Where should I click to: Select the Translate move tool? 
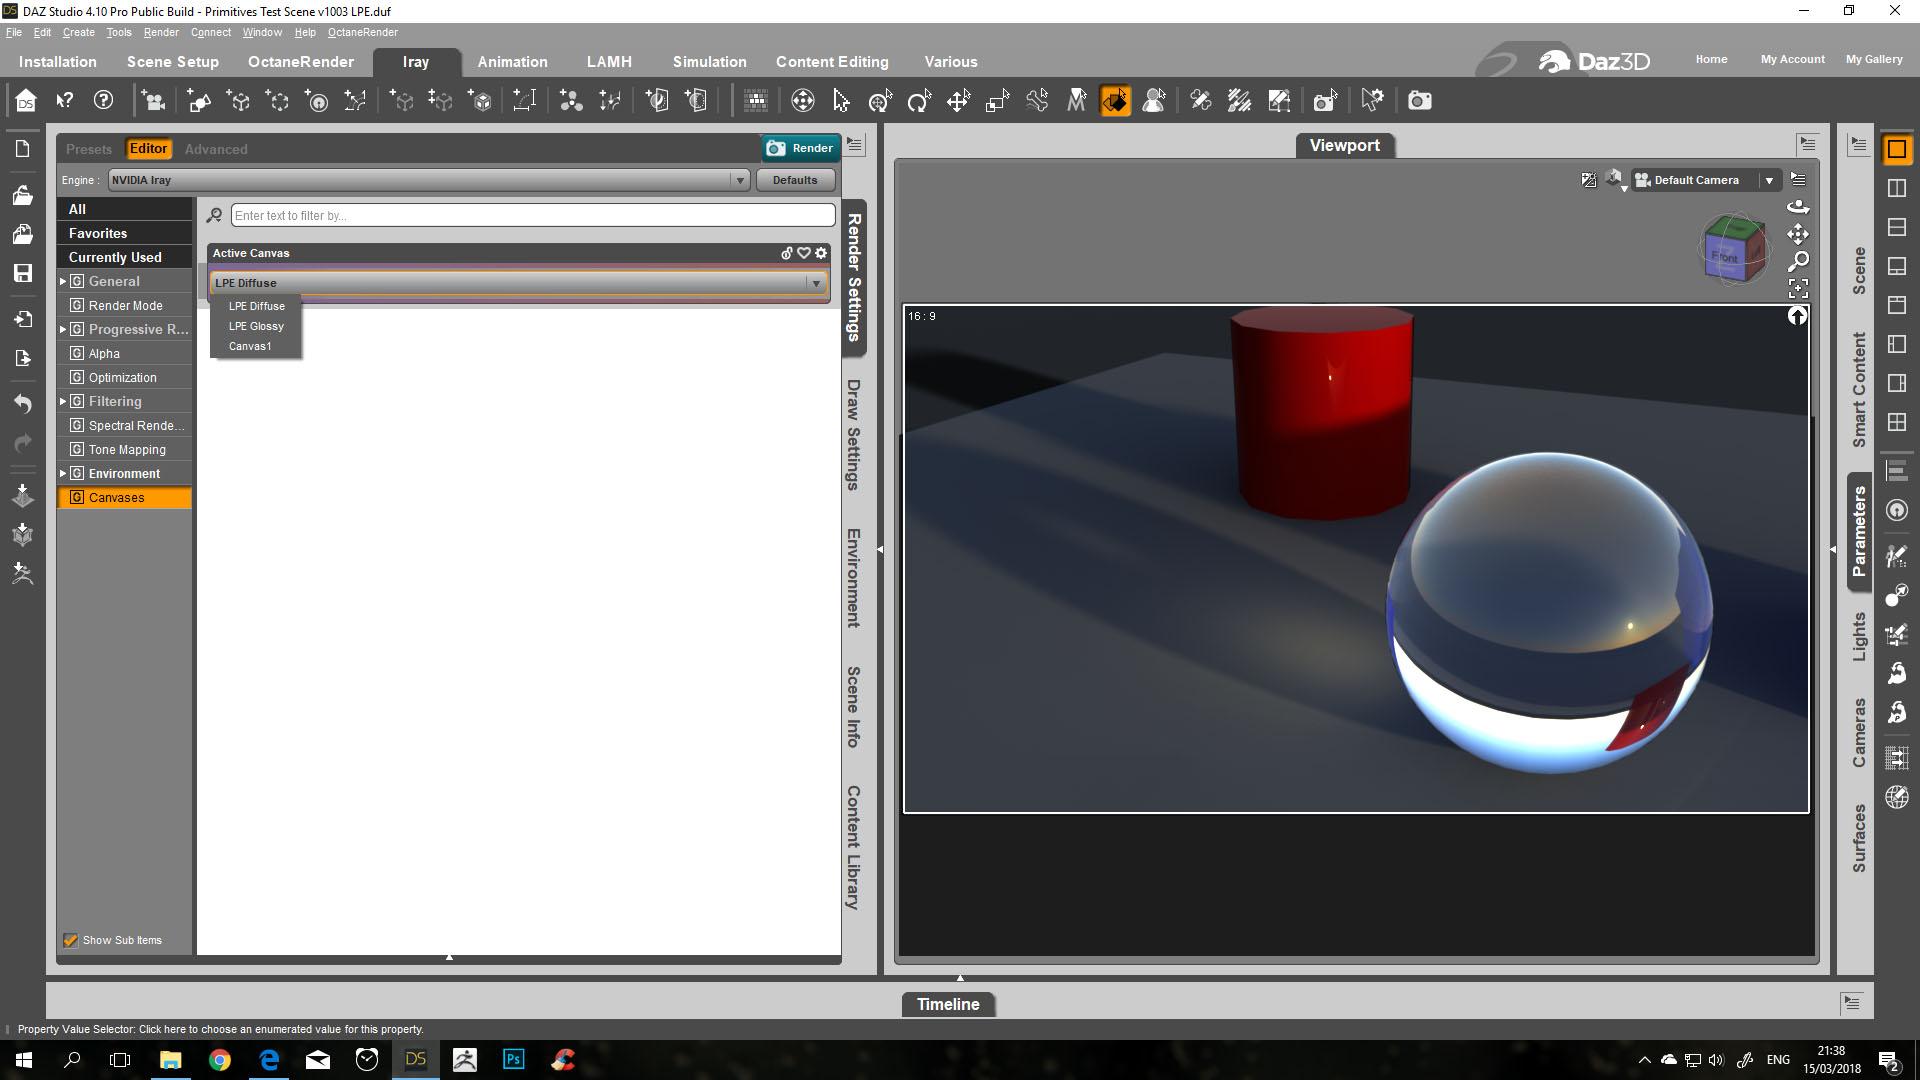coord(958,101)
